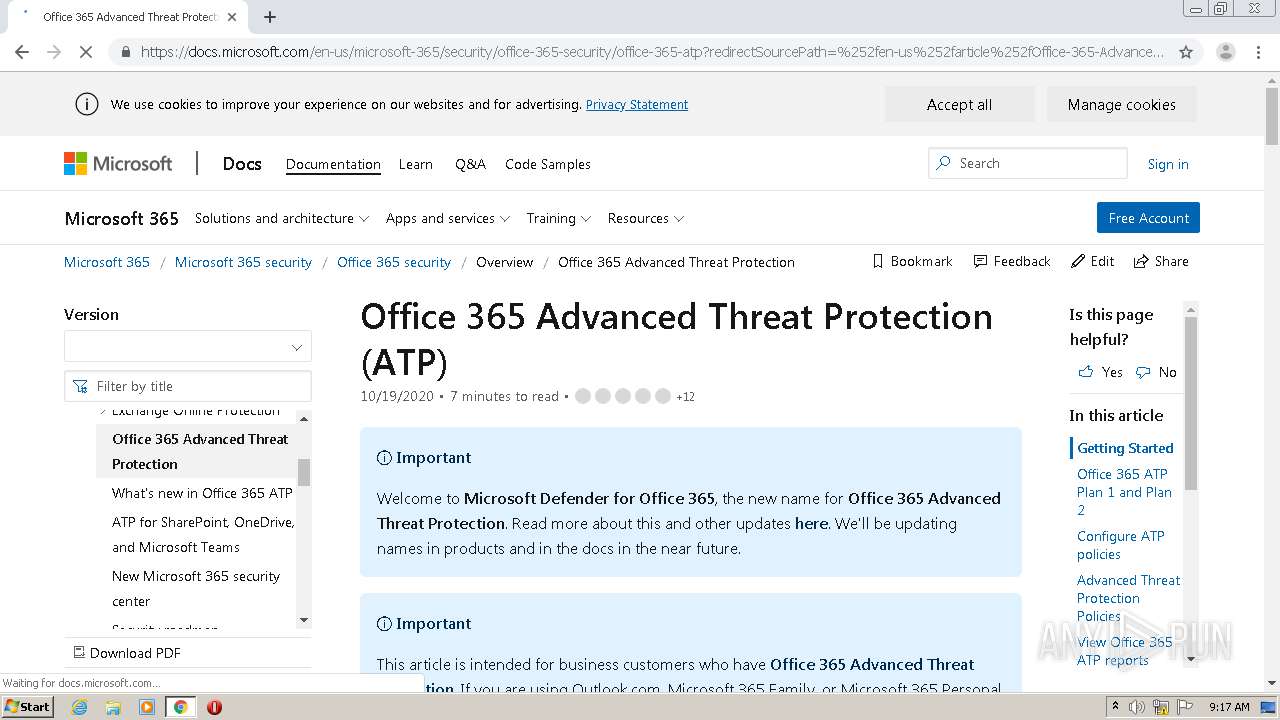Open Chrome three-dot menu
The width and height of the screenshot is (1280, 720).
1259,52
